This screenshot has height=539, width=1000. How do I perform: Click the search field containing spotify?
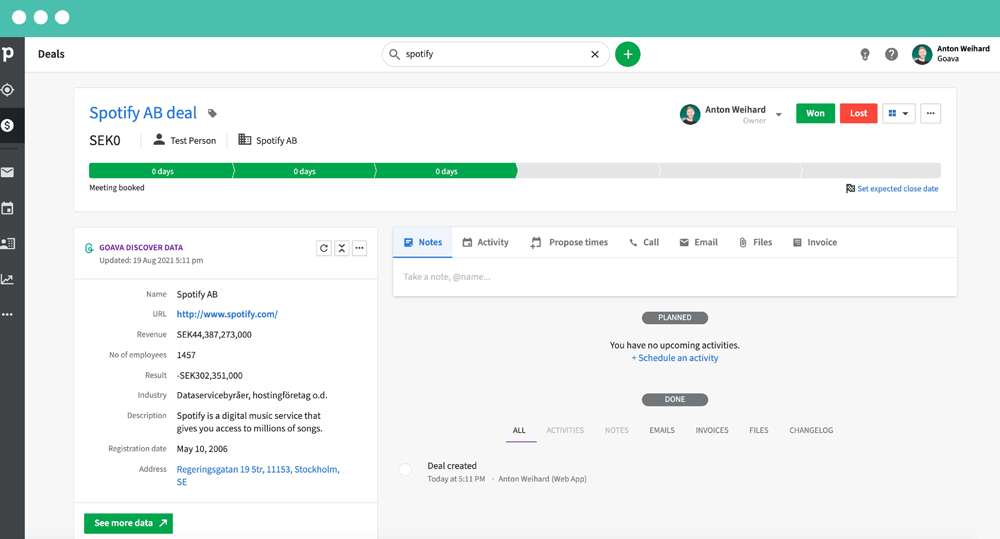point(496,54)
